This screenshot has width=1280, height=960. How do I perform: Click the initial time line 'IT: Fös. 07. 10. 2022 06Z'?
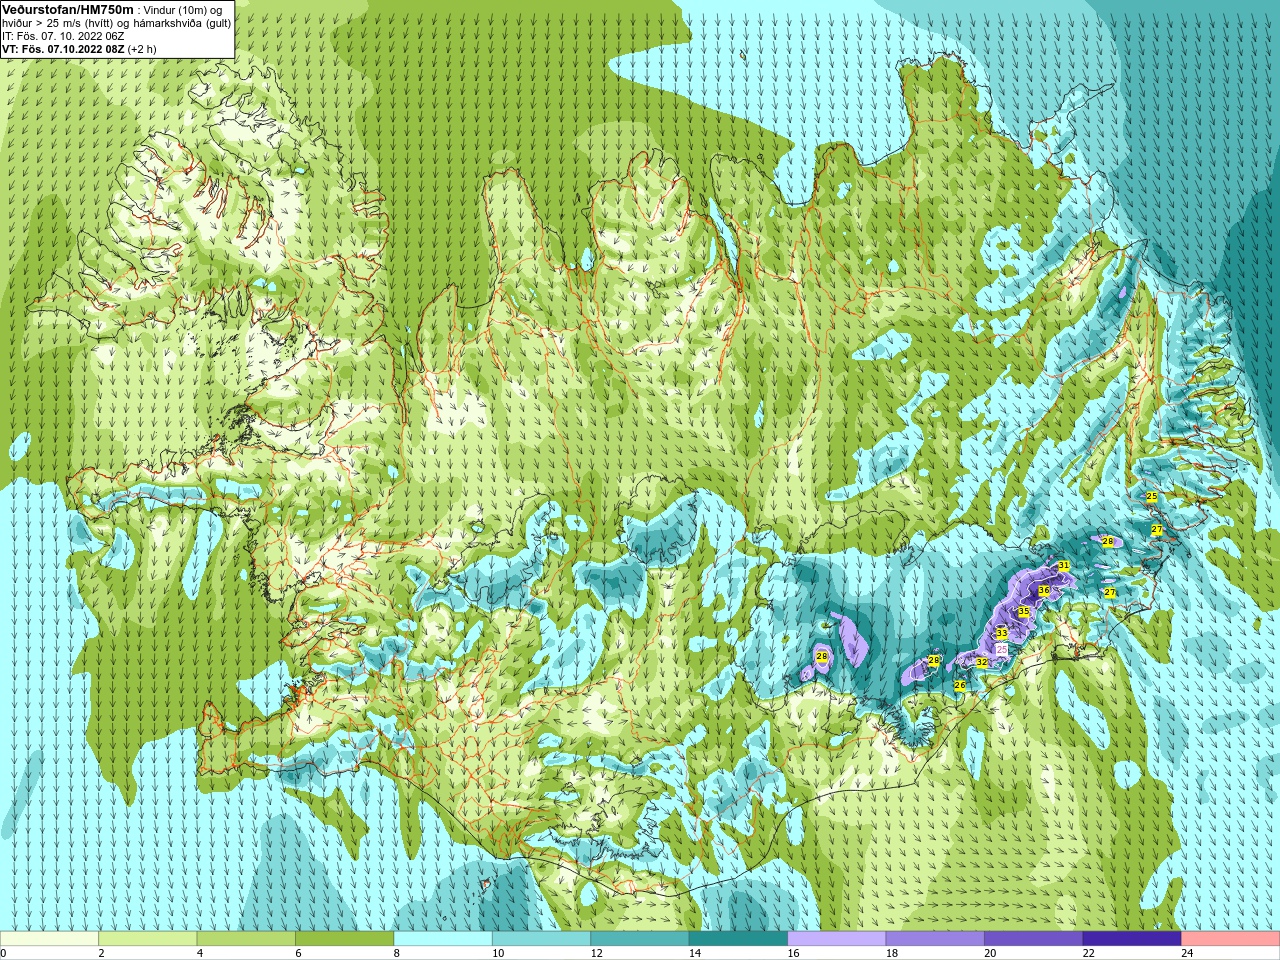point(63,35)
